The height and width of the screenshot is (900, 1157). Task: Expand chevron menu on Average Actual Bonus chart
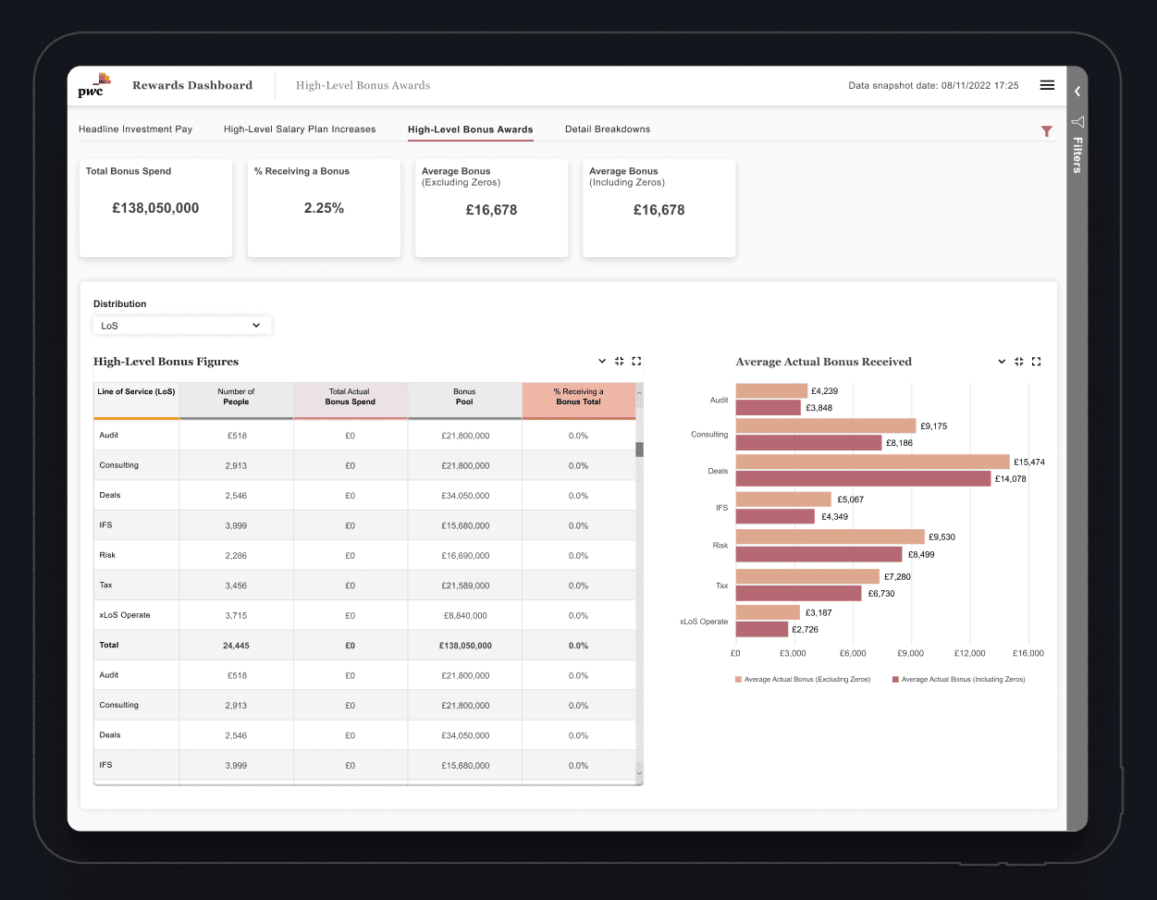coord(1002,361)
